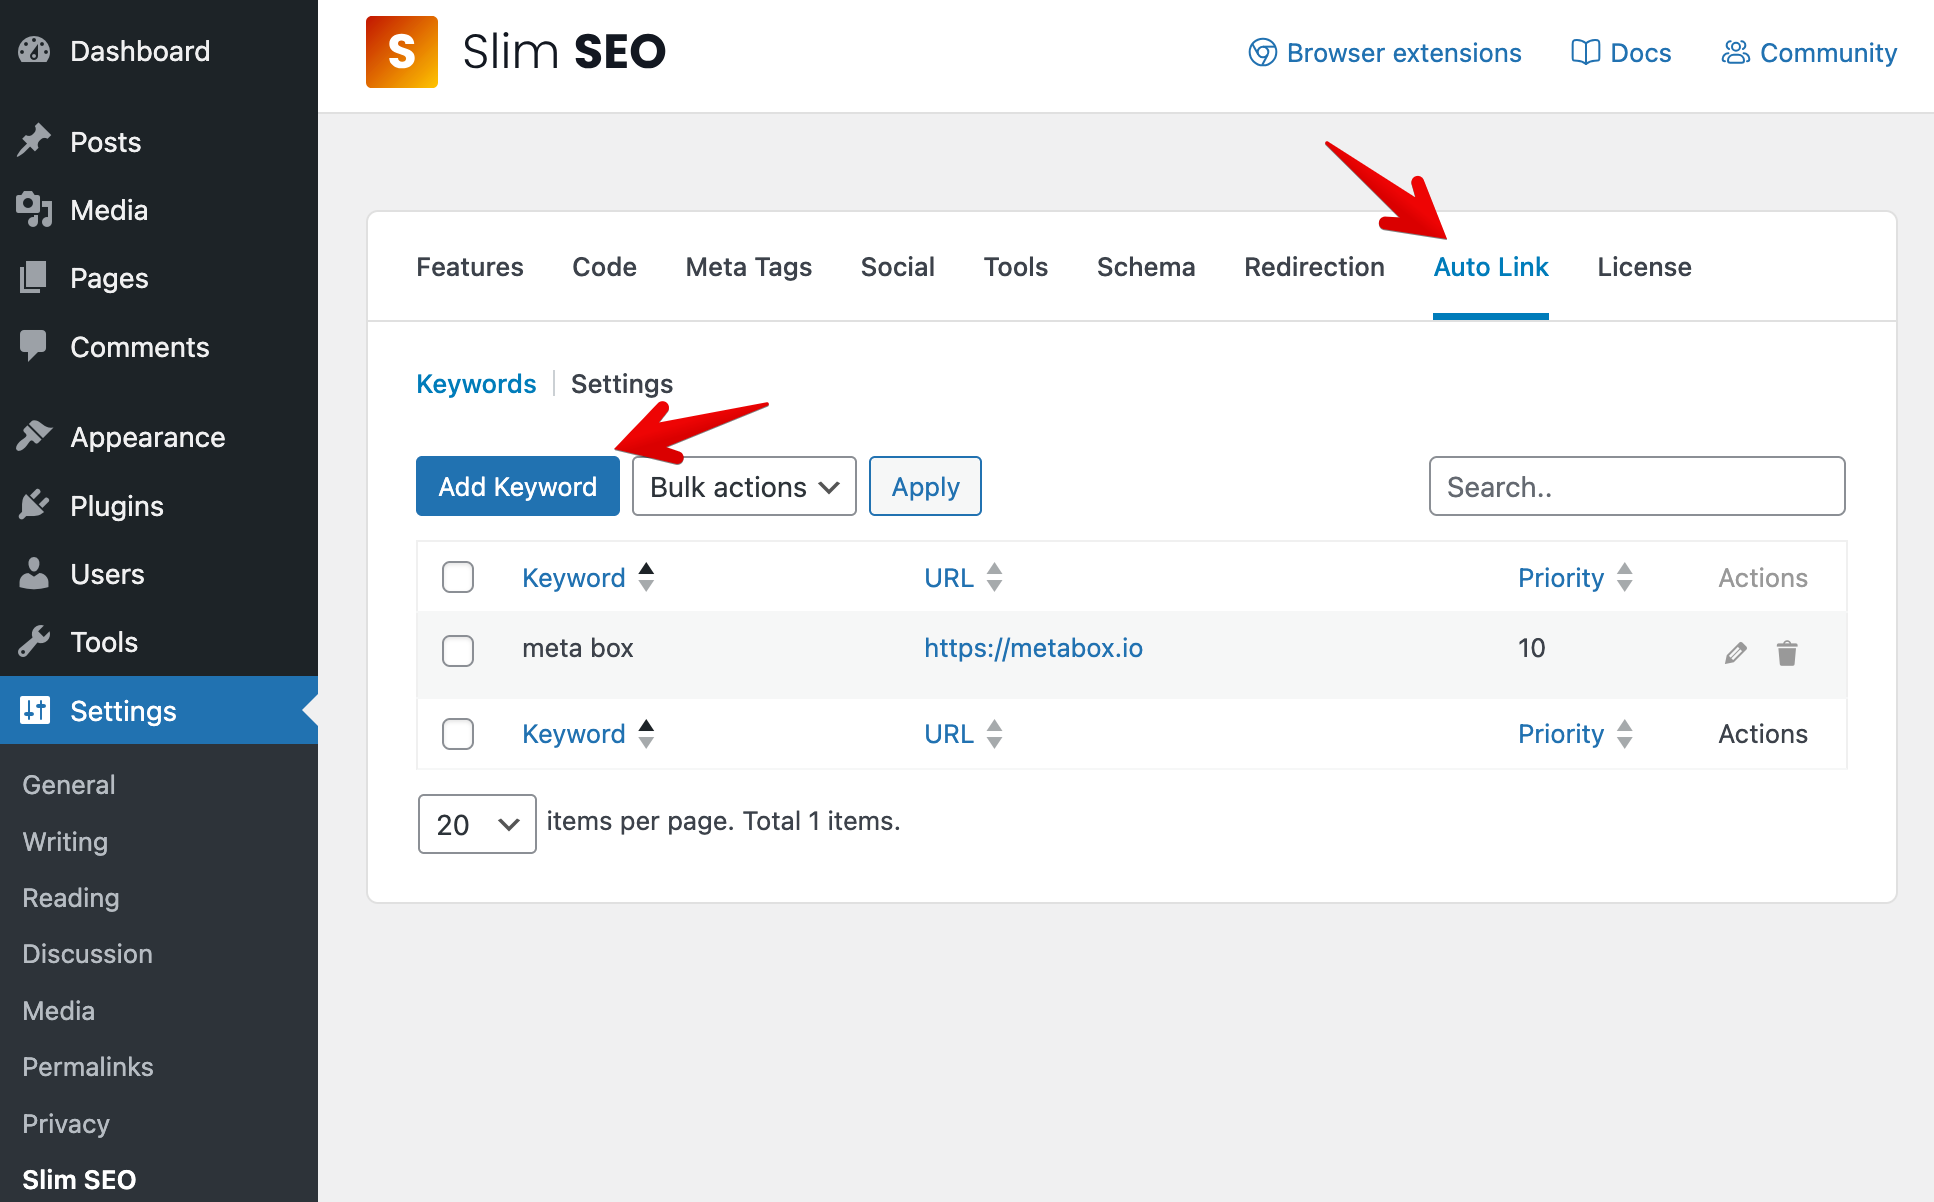The width and height of the screenshot is (1934, 1202).
Task: Select the Appearance paintbrush icon
Action: (x=34, y=434)
